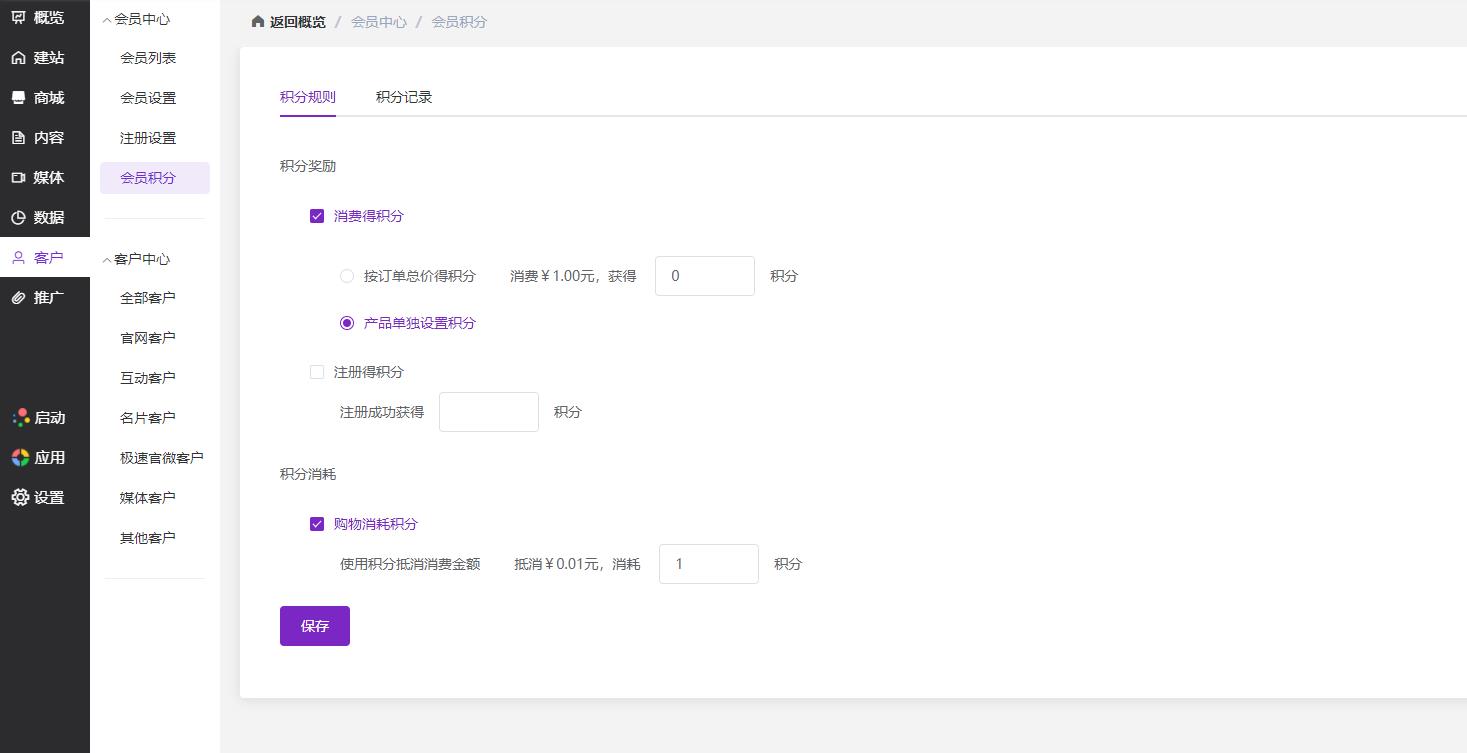This screenshot has height=753, width=1467.
Task: Click 会员积分 breadcrumb text
Action: point(459,21)
